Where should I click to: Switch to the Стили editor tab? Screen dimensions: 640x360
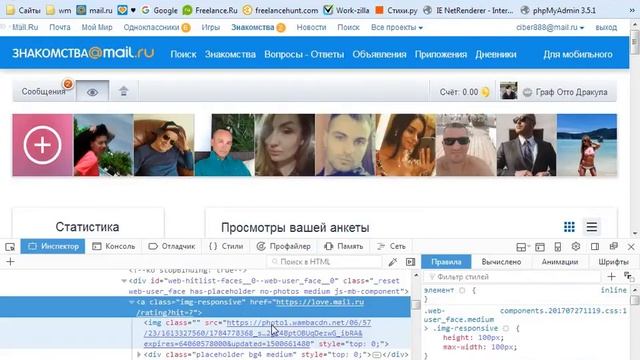click(x=226, y=247)
